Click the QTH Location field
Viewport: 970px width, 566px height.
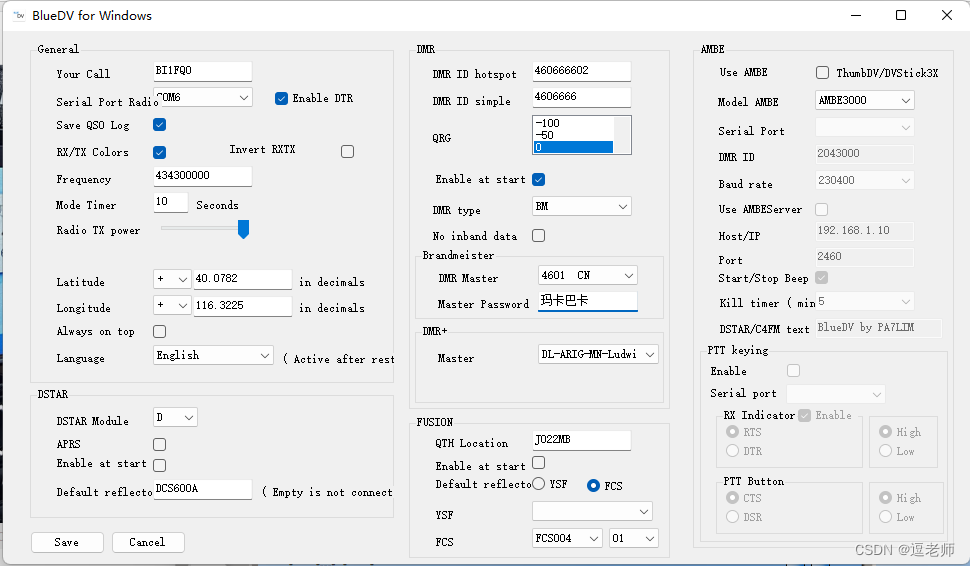[x=582, y=440]
